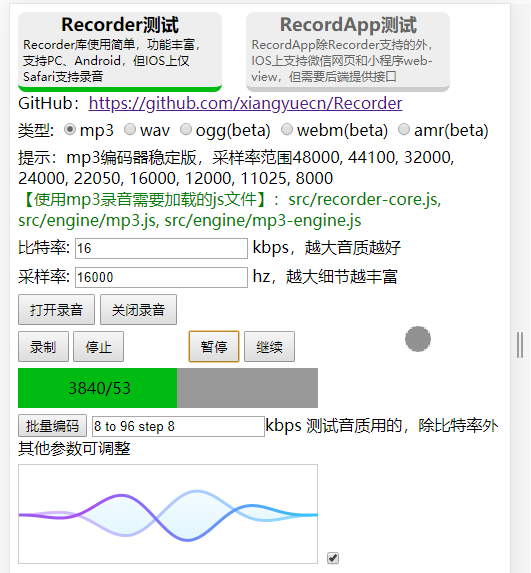Click the 关闭录音 button
Screen dimensions: 531x573
point(139,310)
